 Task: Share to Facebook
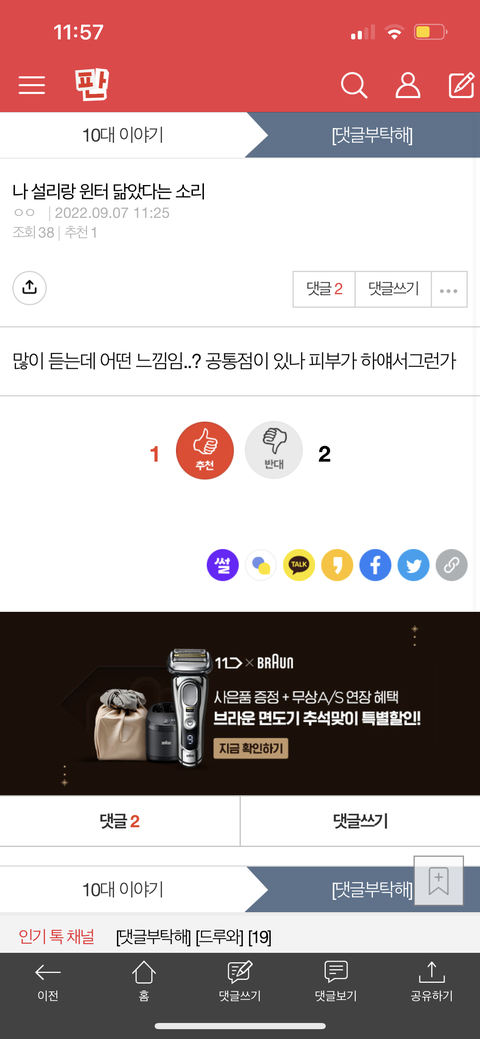pyautogui.click(x=375, y=565)
